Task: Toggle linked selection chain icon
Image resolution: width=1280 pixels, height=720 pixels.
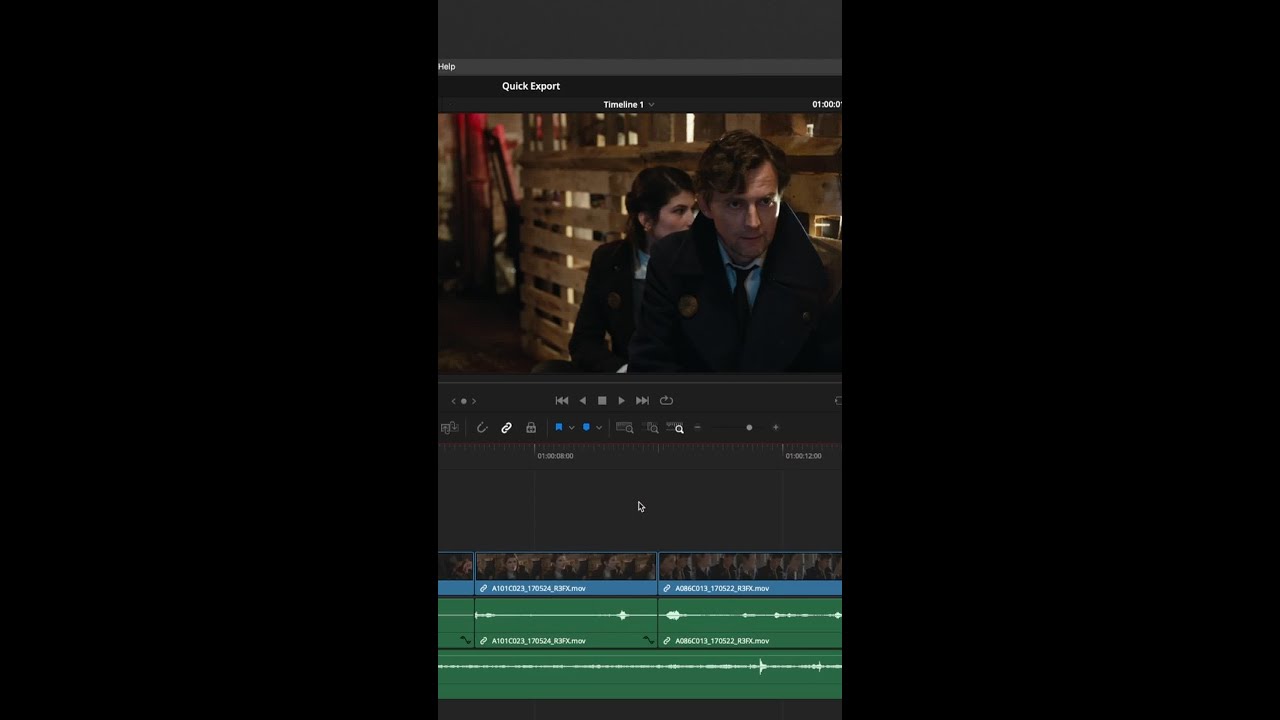Action: 506,428
